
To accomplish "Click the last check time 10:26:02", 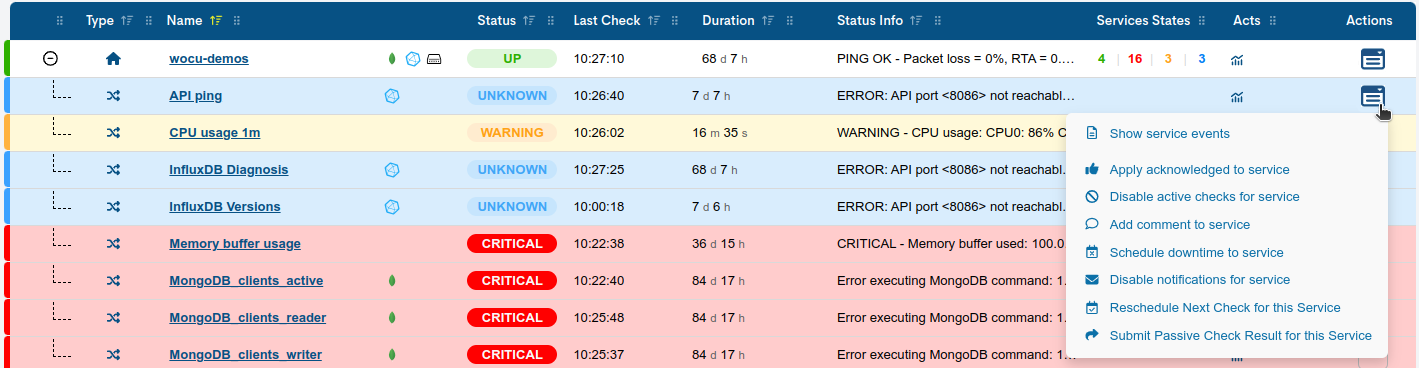I will [599, 133].
